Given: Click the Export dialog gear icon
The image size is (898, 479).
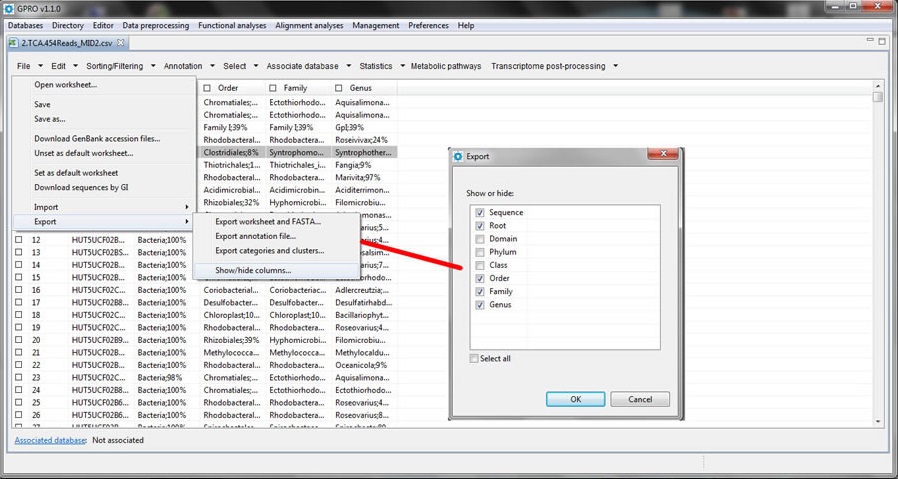Looking at the screenshot, I should [459, 156].
